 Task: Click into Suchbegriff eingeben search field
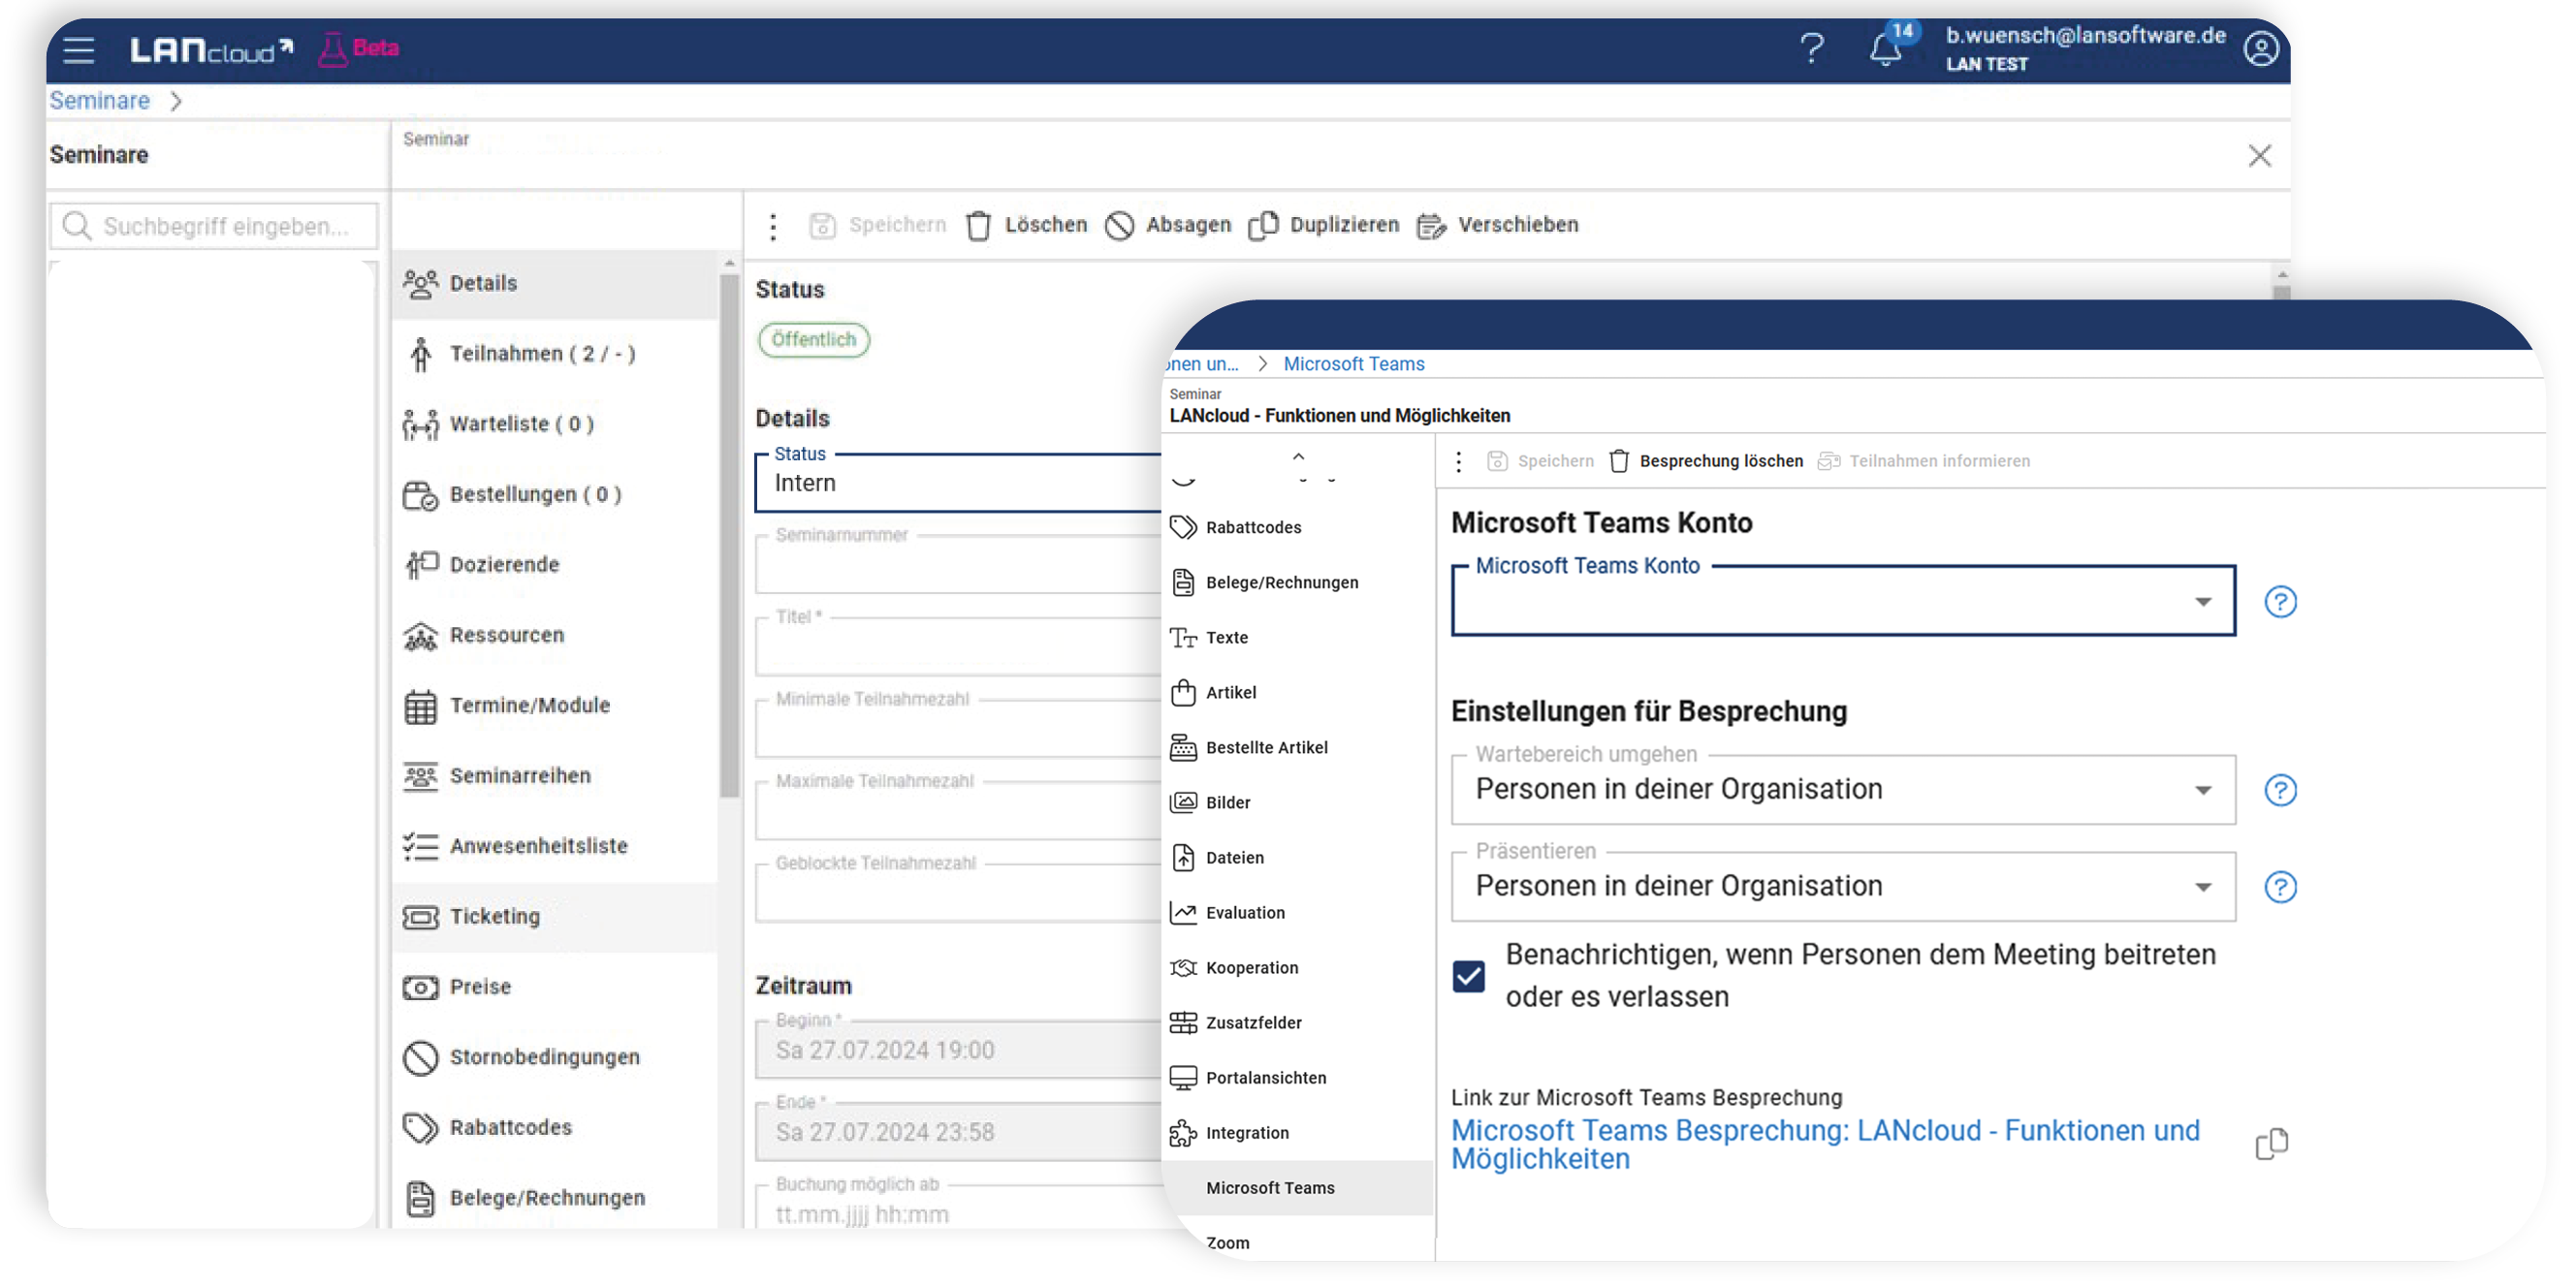click(x=214, y=226)
